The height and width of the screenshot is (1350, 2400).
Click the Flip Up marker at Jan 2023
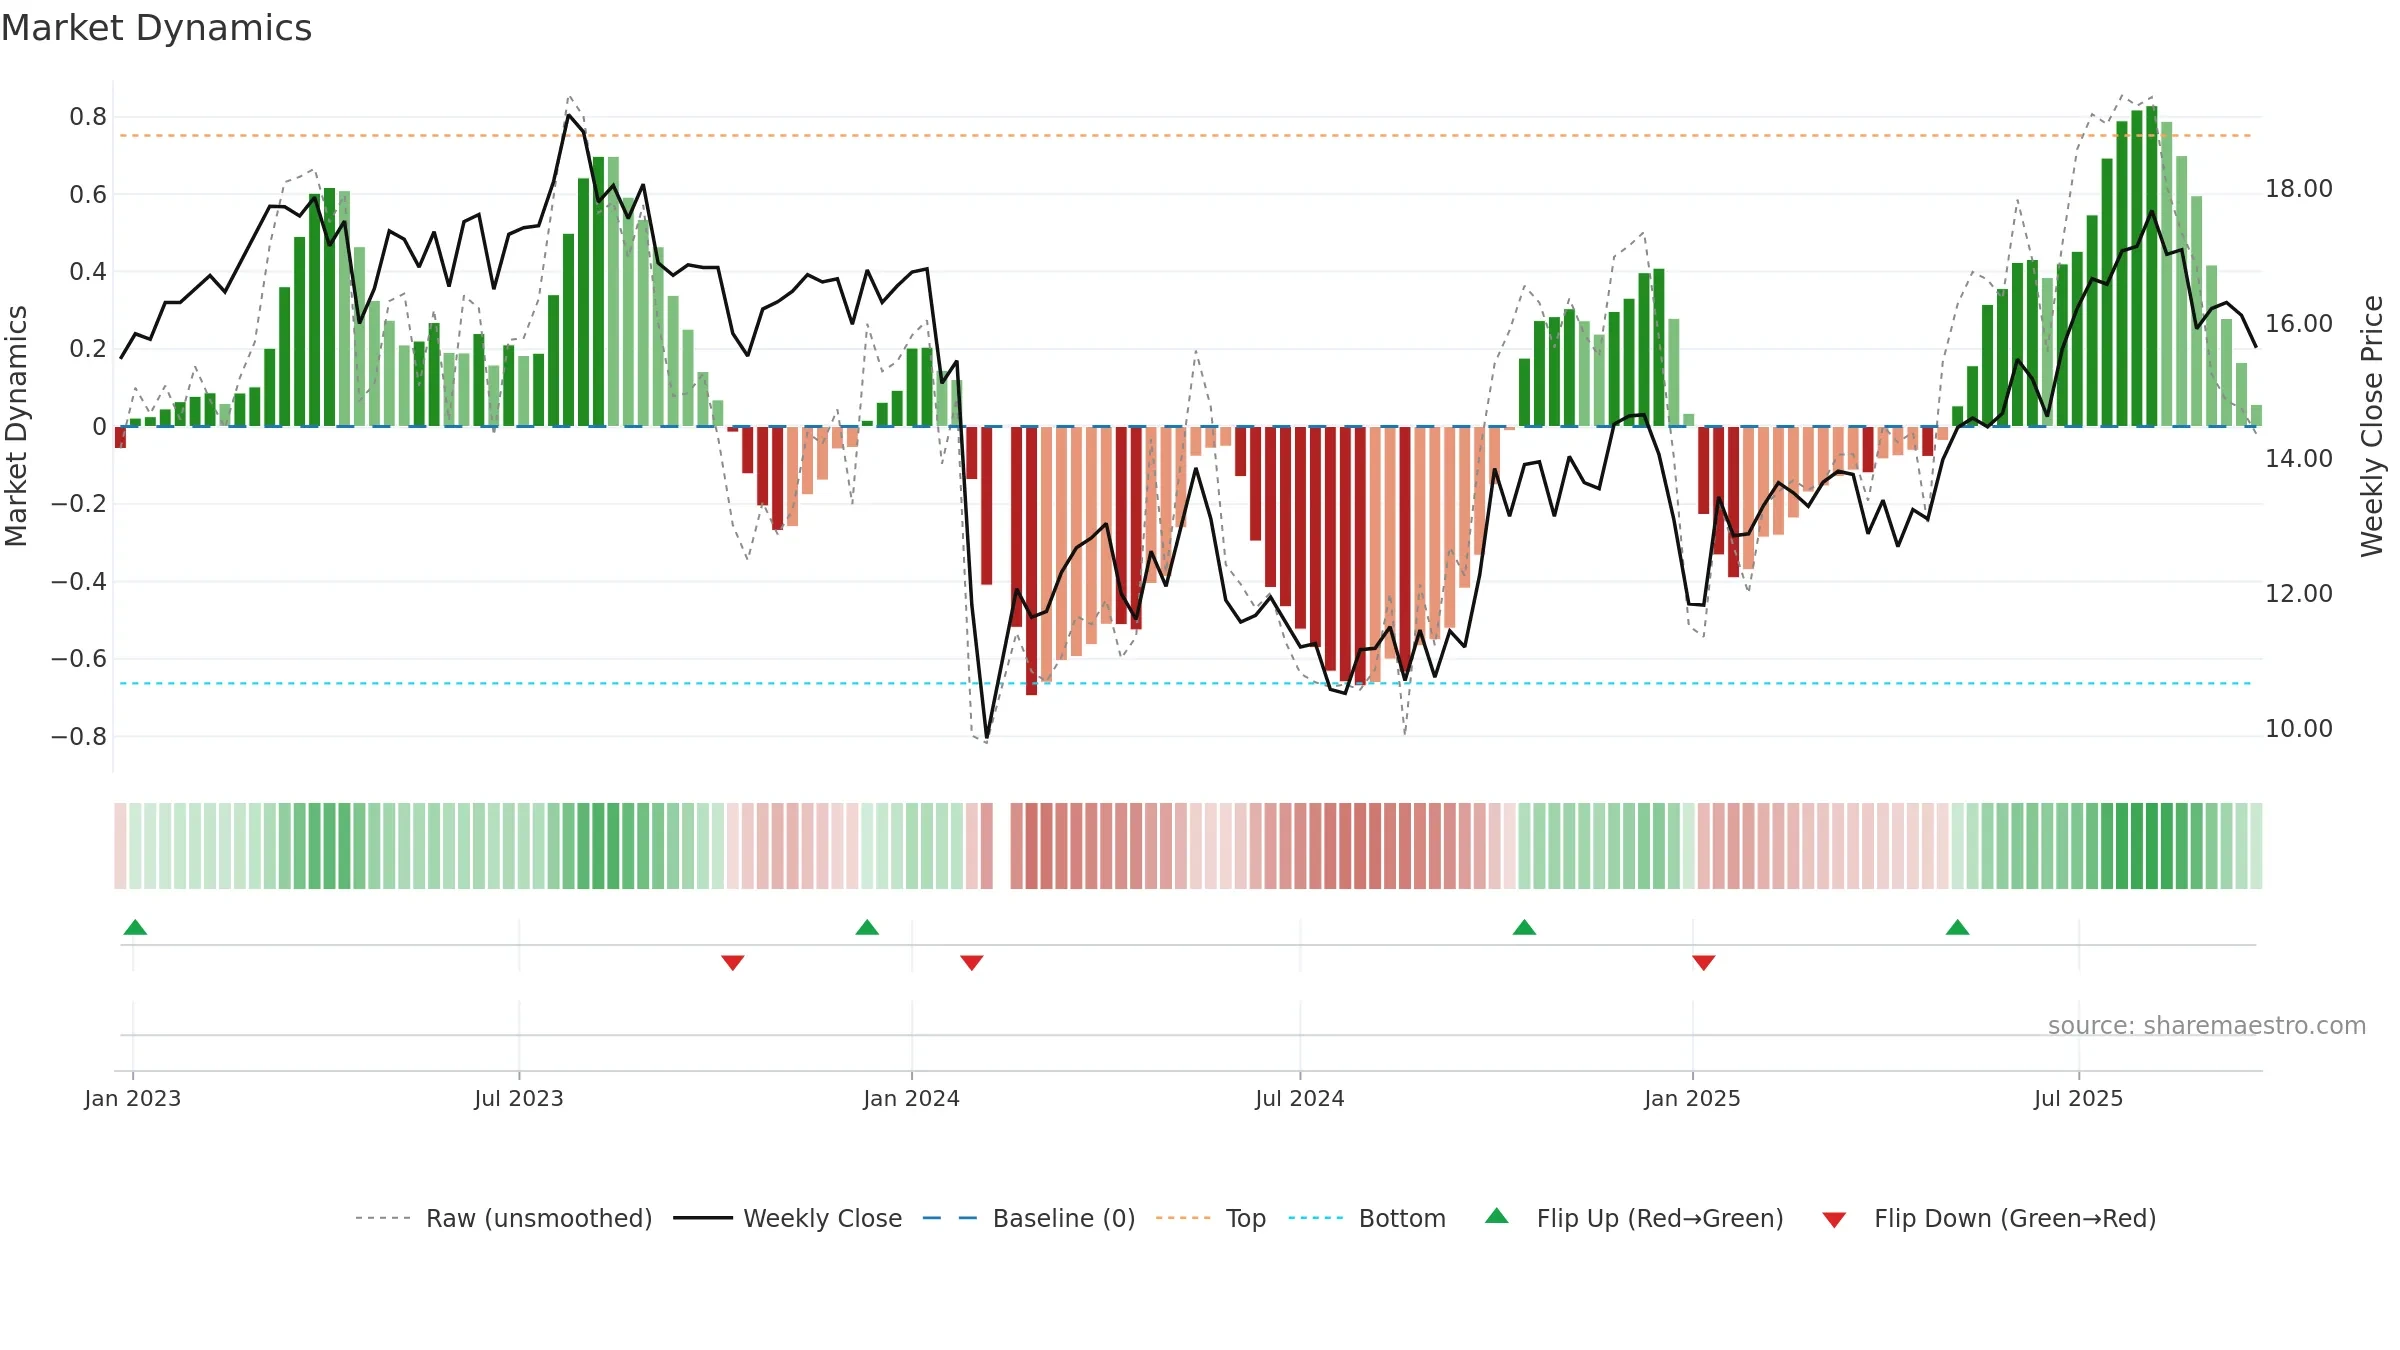[x=135, y=927]
